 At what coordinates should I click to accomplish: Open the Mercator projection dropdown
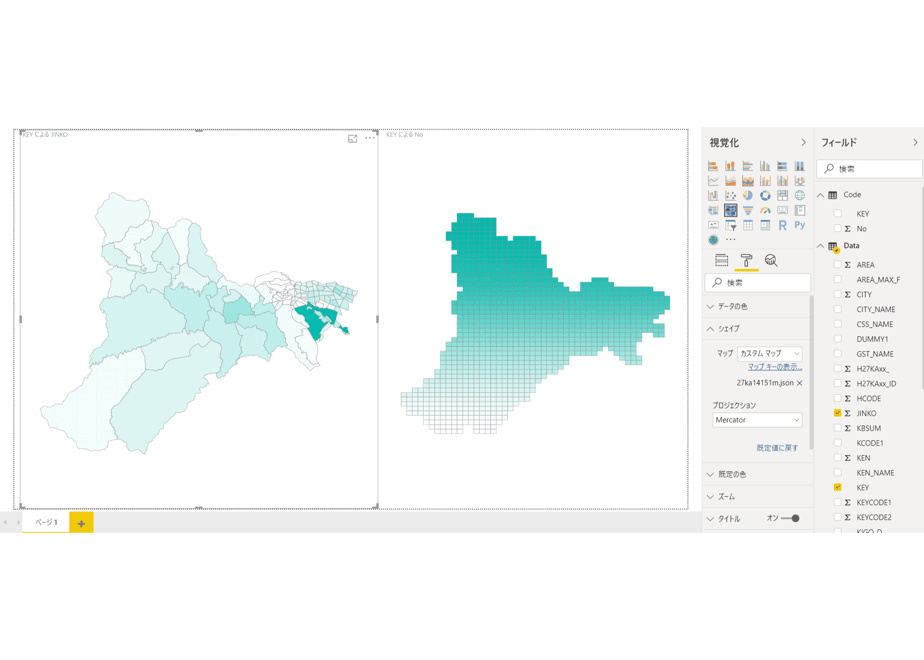click(x=757, y=420)
